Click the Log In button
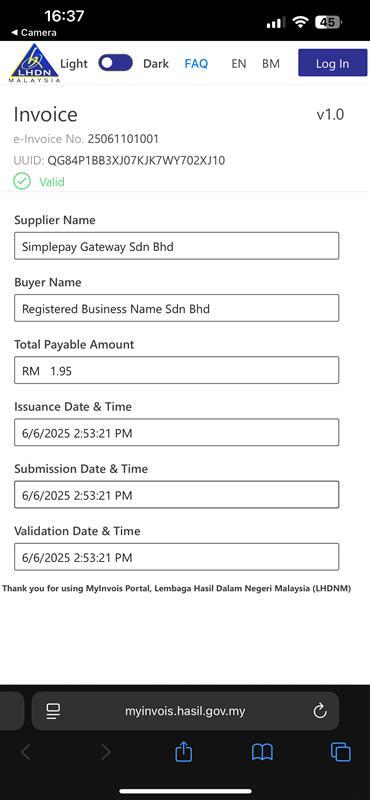The height and width of the screenshot is (800, 370). click(332, 63)
